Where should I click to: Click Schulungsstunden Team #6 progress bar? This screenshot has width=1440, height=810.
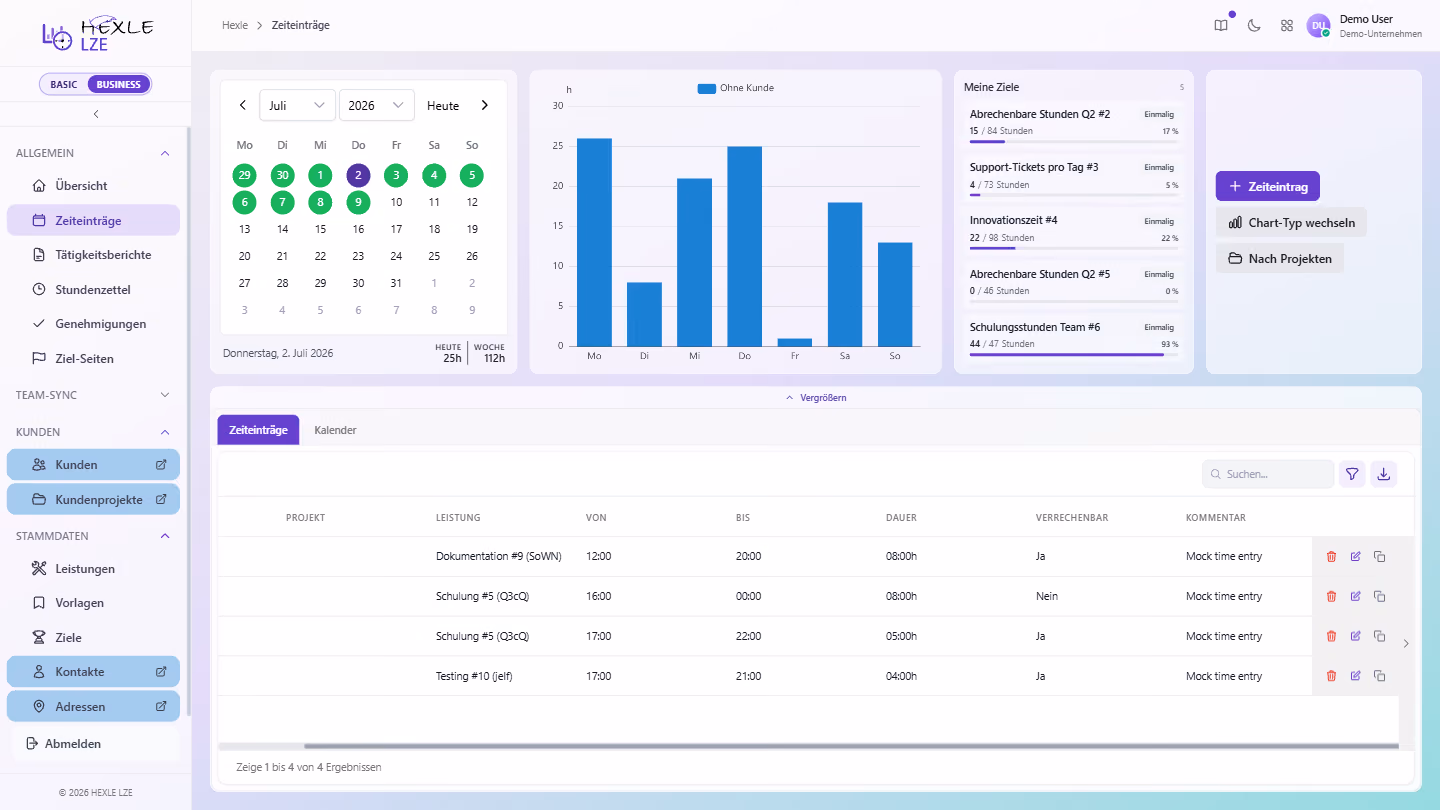point(1074,355)
